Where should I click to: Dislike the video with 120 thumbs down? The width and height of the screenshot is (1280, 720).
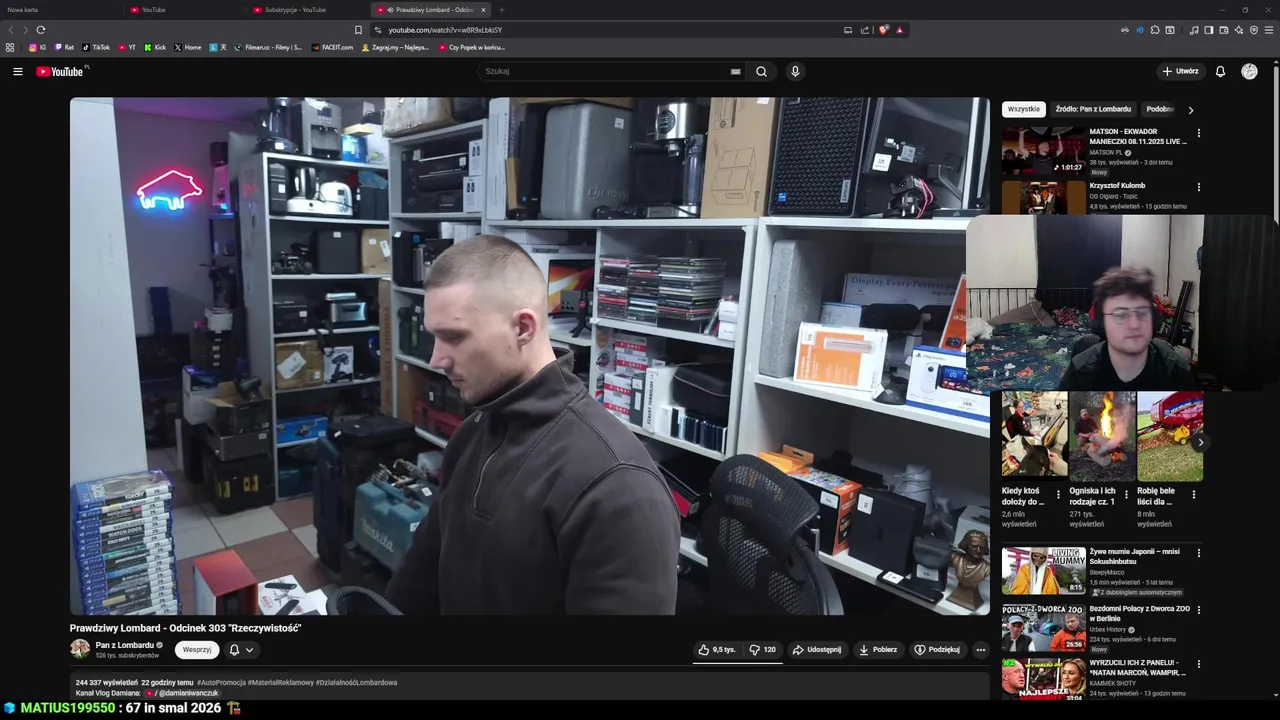(x=763, y=650)
